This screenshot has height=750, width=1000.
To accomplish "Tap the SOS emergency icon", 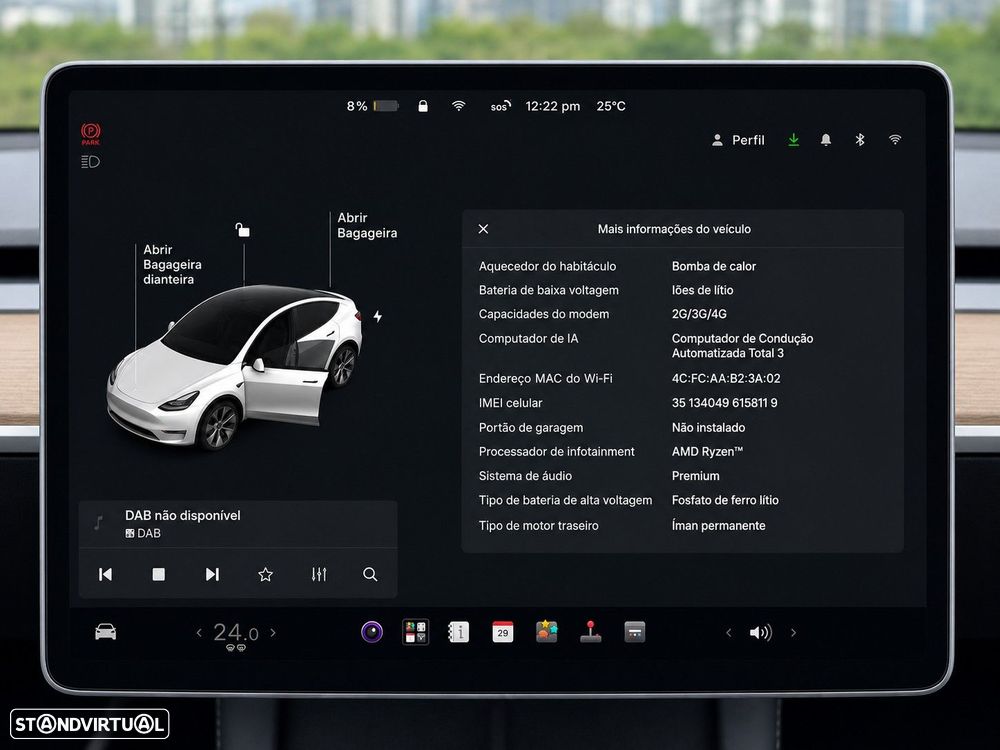I will [x=501, y=106].
